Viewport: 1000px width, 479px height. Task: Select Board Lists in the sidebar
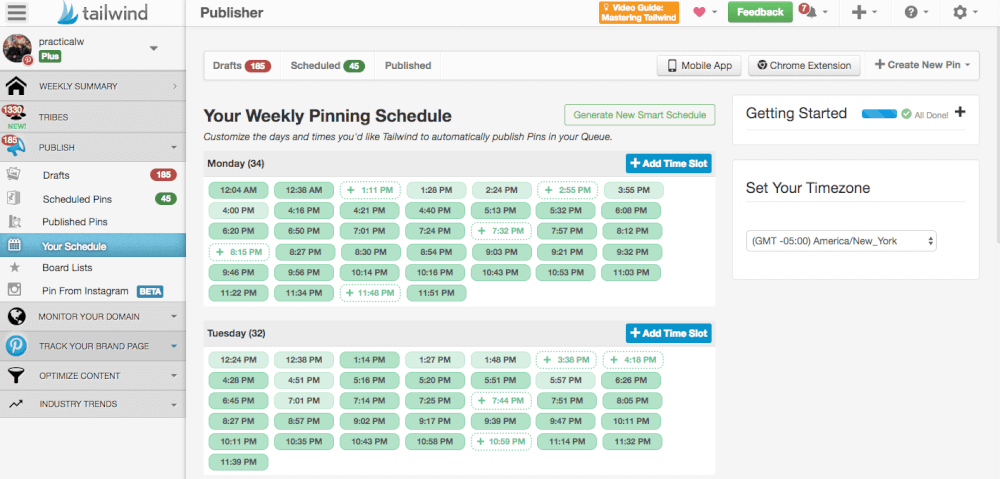pos(67,268)
